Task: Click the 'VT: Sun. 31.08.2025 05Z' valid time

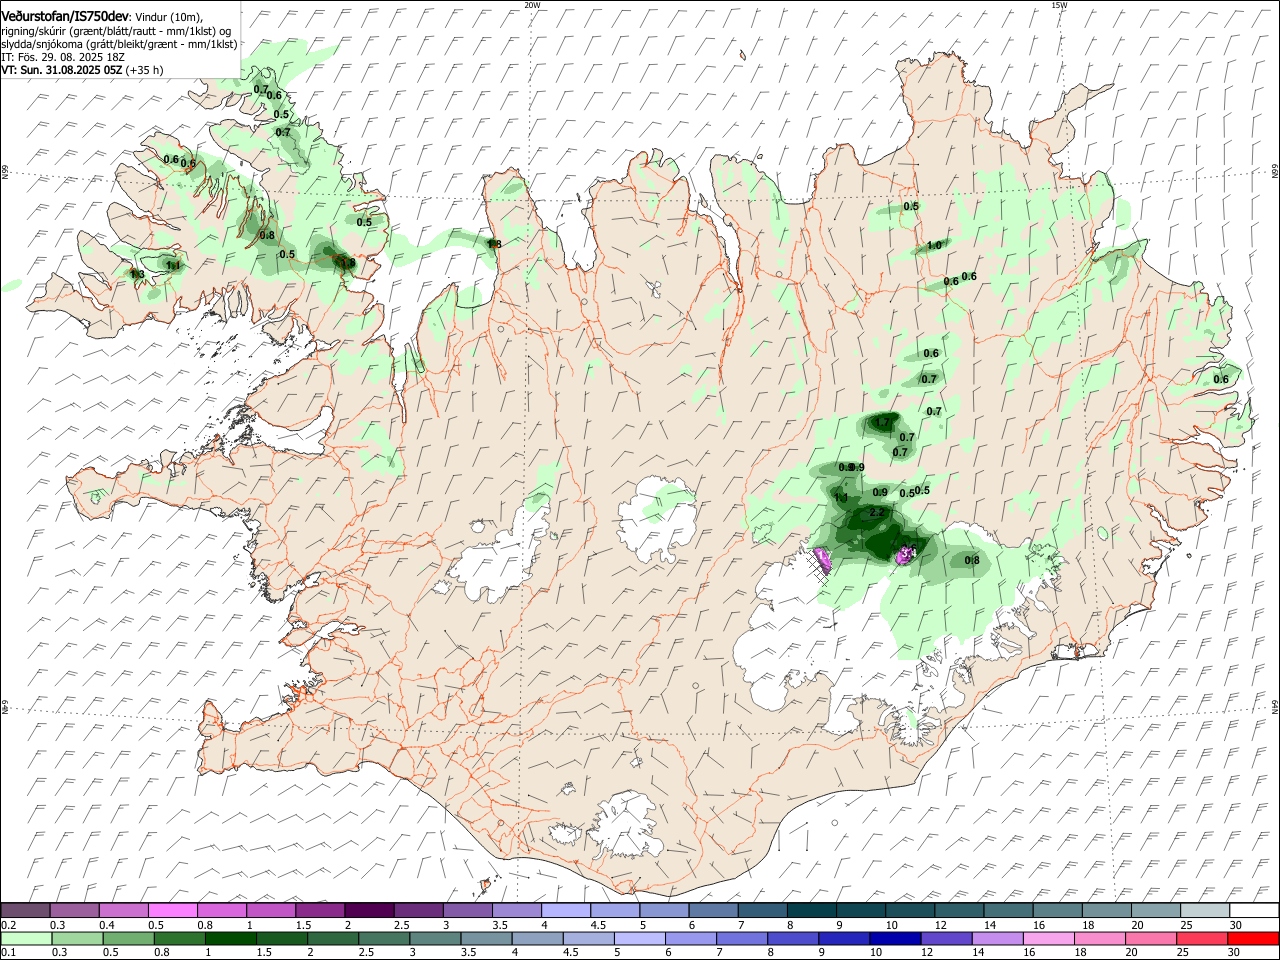Action: coord(61,70)
